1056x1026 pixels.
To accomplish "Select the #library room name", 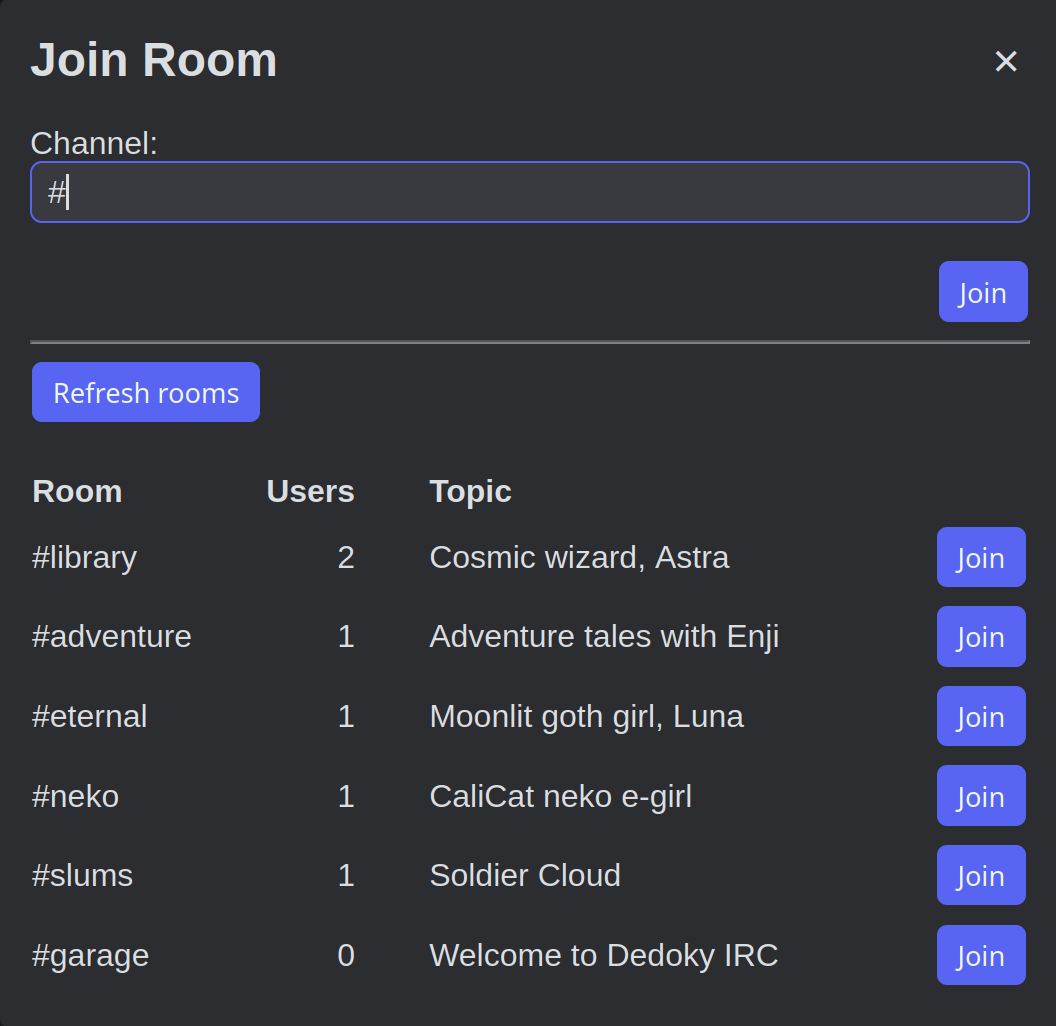I will (84, 557).
